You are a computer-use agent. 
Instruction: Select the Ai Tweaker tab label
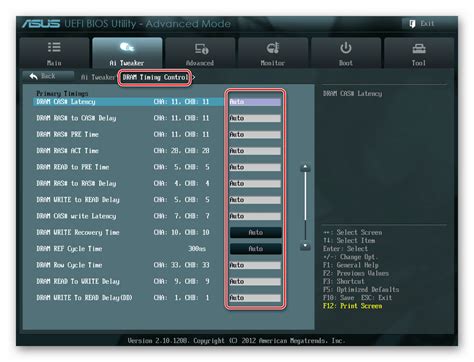(x=127, y=63)
